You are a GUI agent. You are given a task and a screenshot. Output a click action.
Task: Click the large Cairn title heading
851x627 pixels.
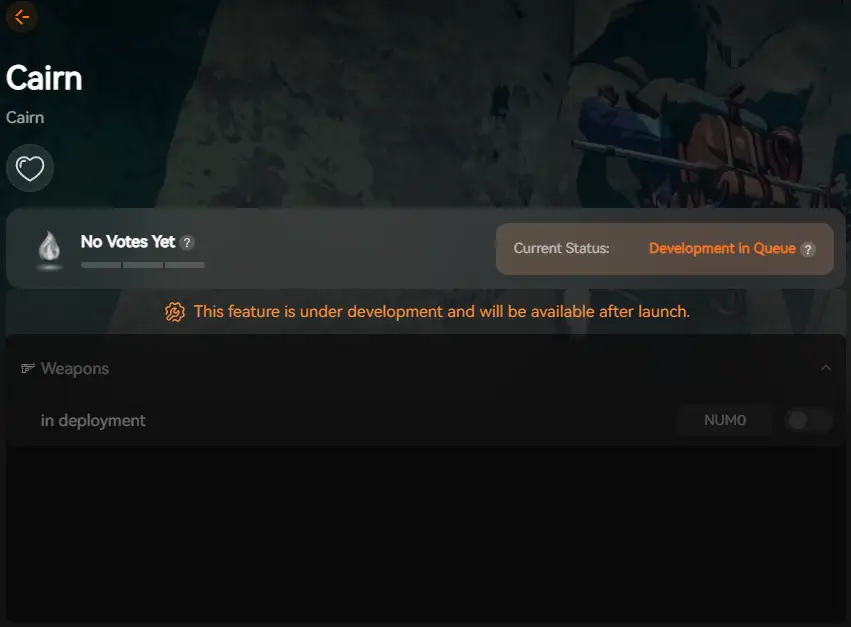[44, 78]
